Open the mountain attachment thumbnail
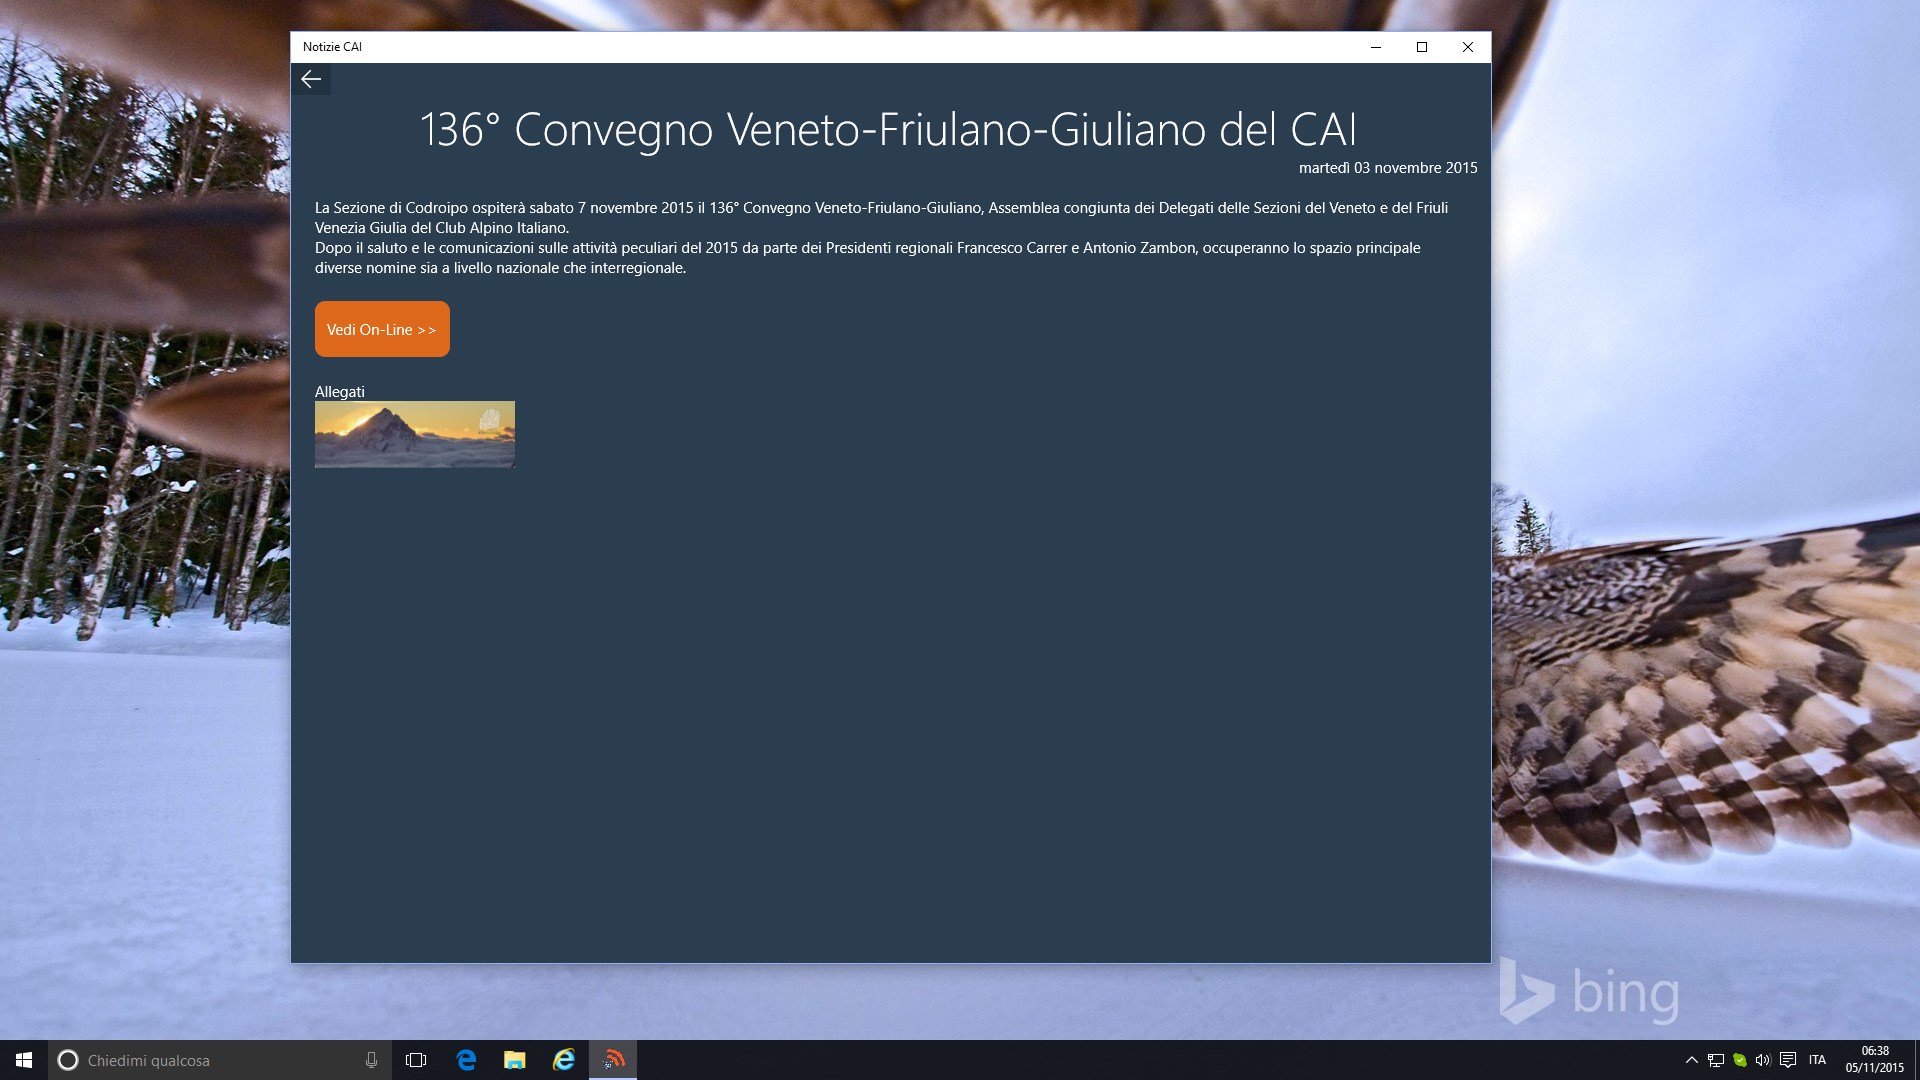Viewport: 1920px width, 1080px height. tap(414, 434)
